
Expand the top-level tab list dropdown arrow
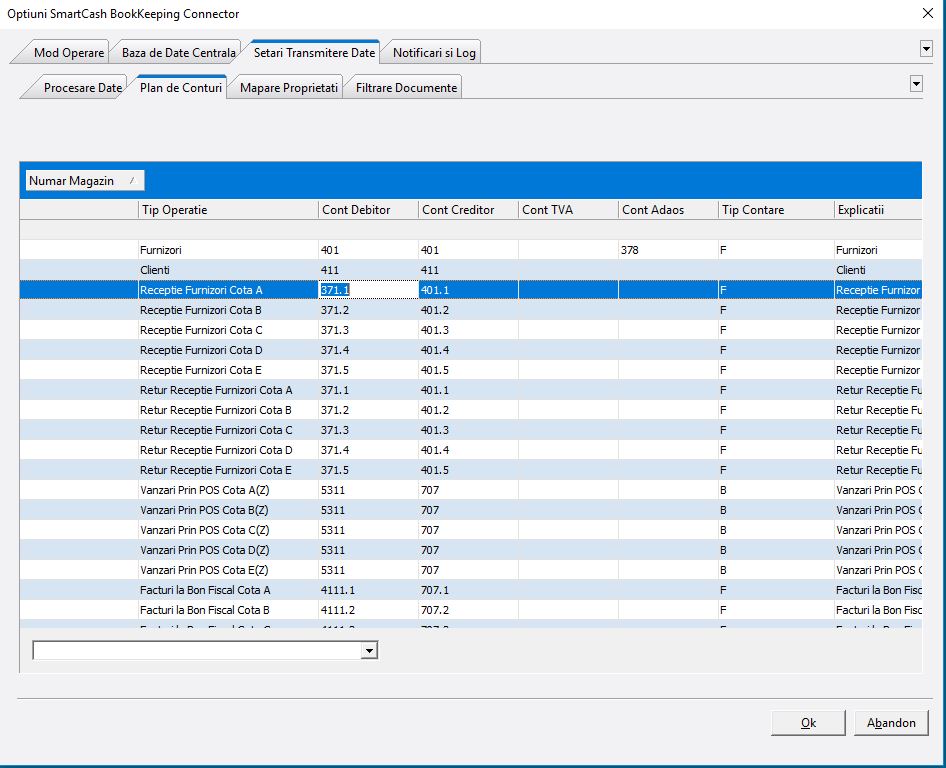tap(926, 49)
